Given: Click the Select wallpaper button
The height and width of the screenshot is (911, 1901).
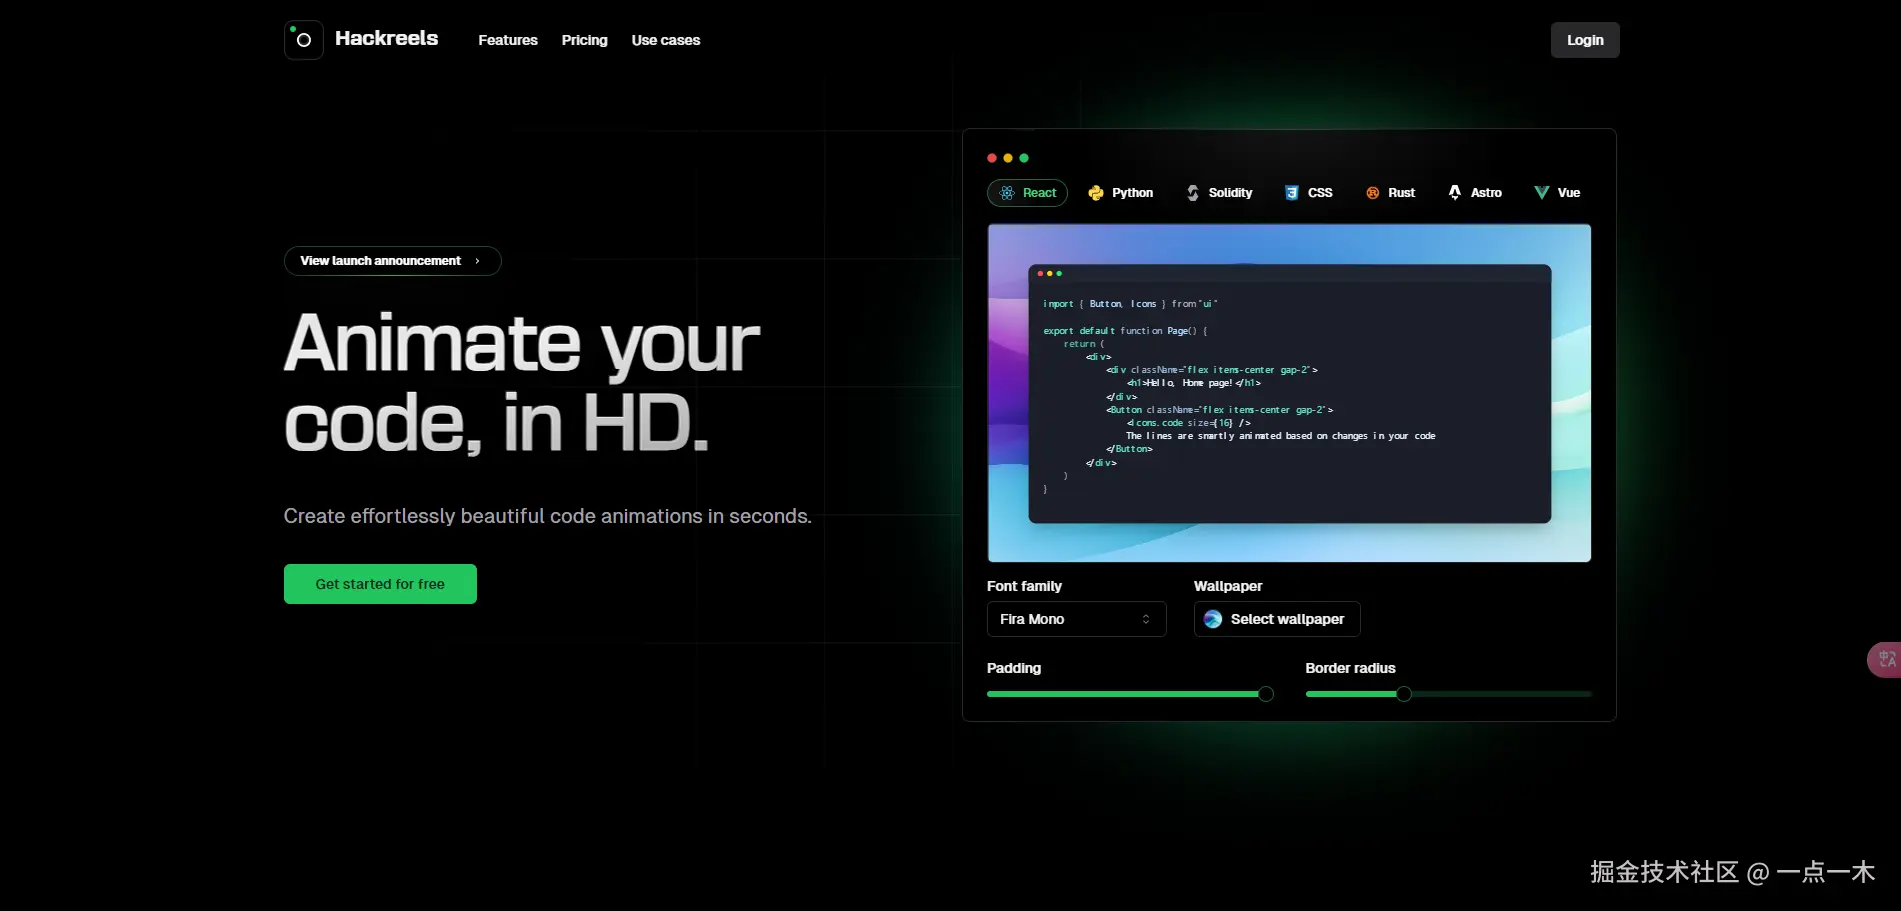Looking at the screenshot, I should [1277, 619].
